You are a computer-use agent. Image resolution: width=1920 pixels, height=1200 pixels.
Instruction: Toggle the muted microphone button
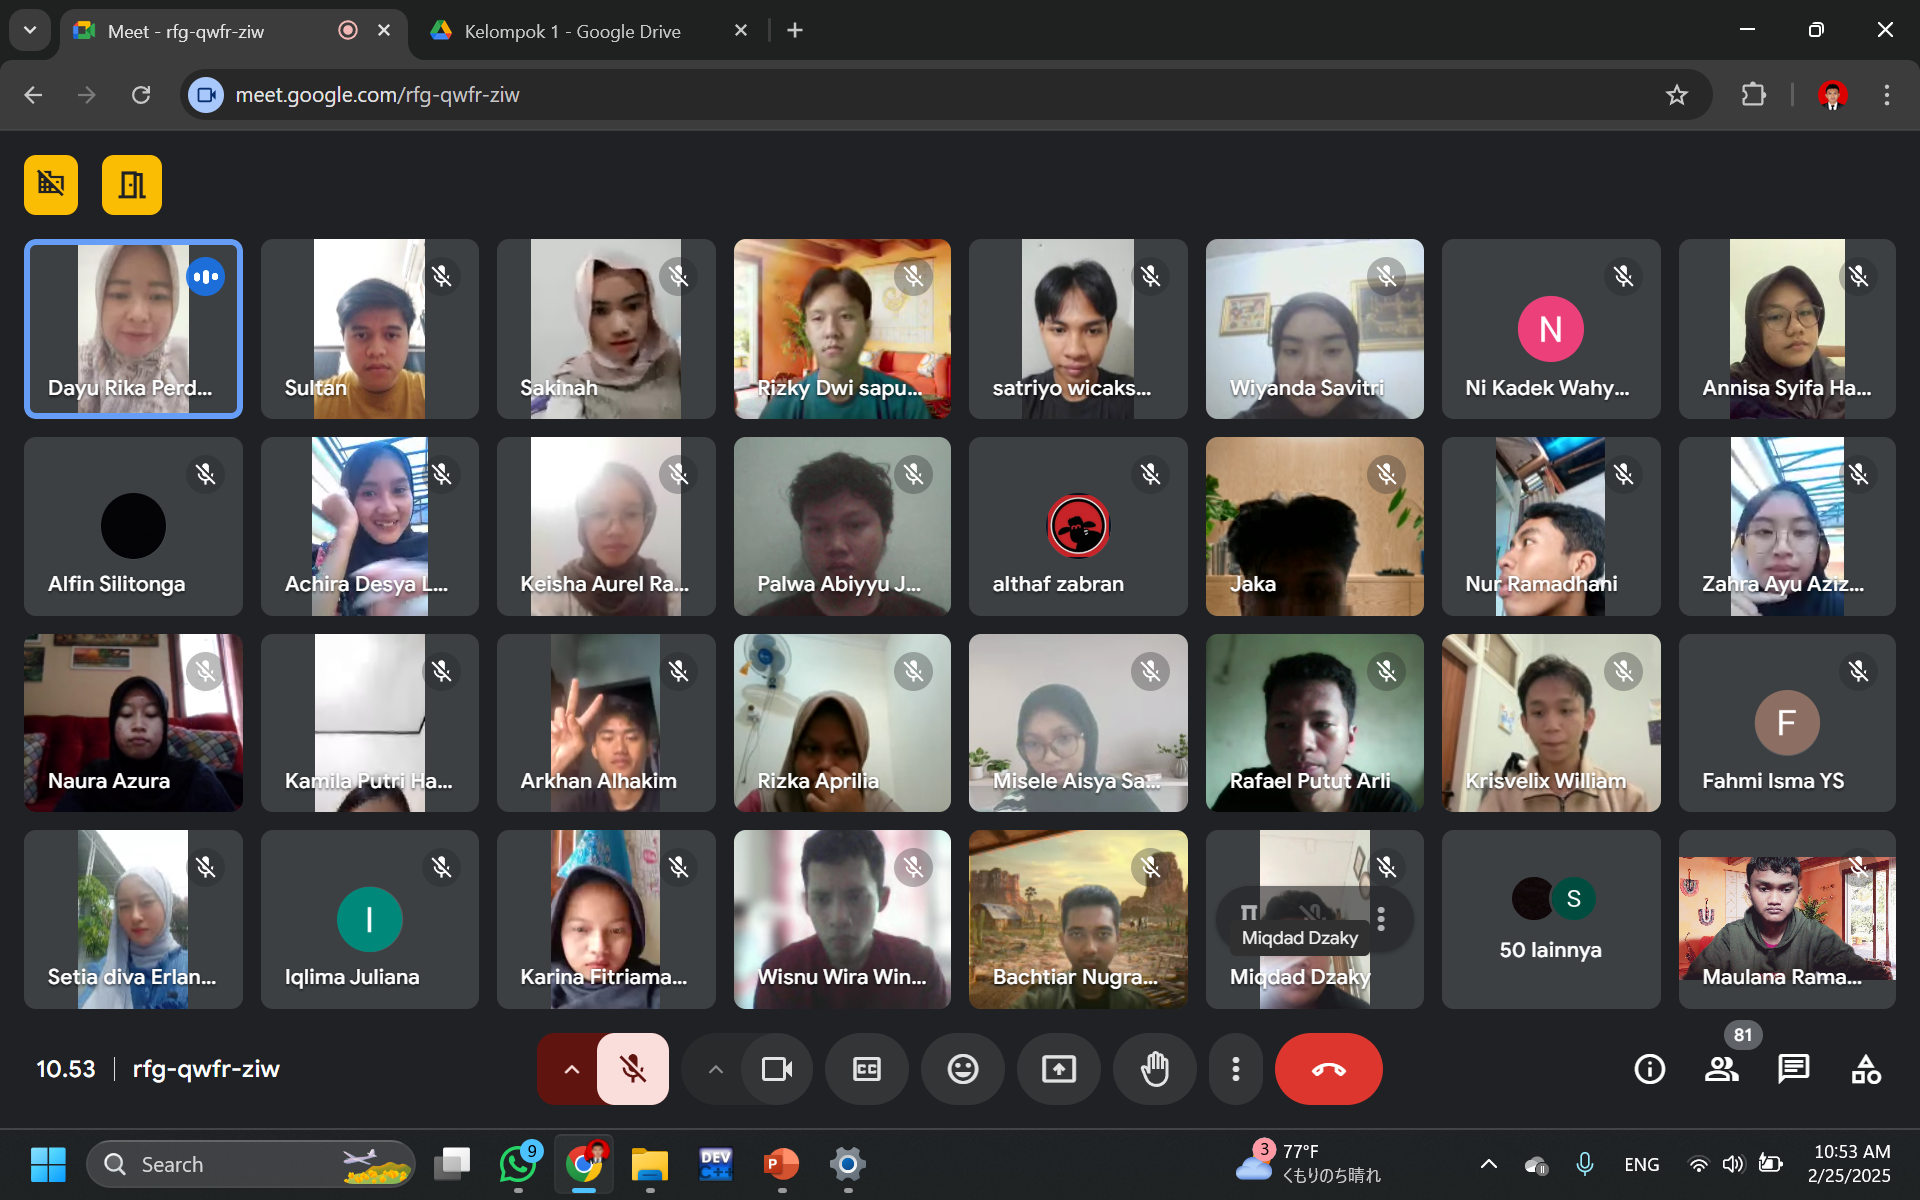click(632, 1069)
